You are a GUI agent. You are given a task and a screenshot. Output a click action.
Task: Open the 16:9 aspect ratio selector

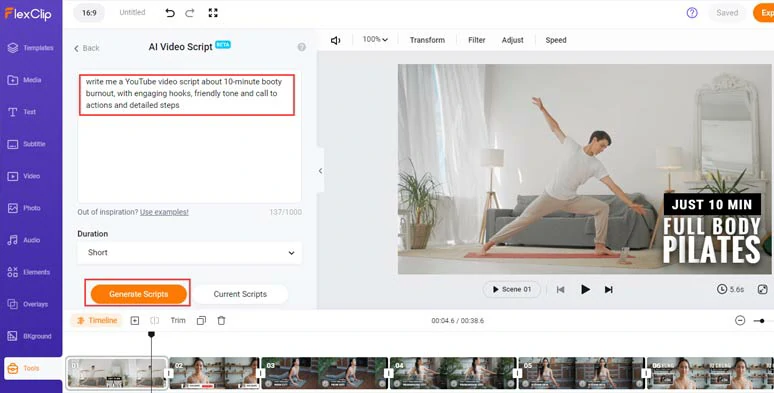click(x=89, y=13)
